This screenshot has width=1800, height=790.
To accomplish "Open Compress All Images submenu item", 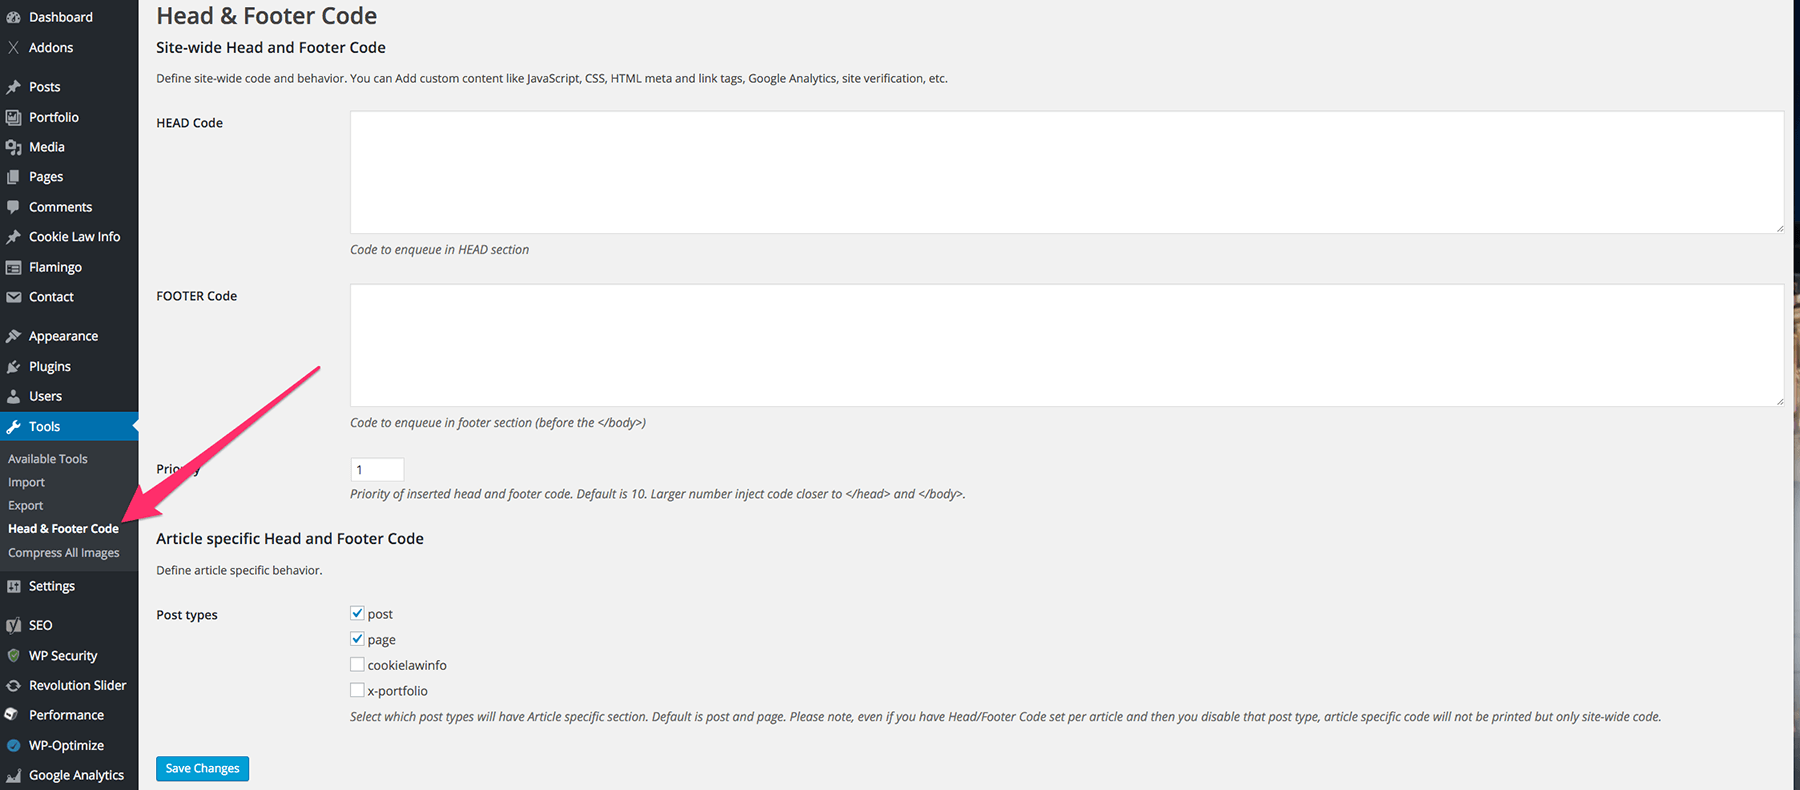I will pyautogui.click(x=63, y=553).
